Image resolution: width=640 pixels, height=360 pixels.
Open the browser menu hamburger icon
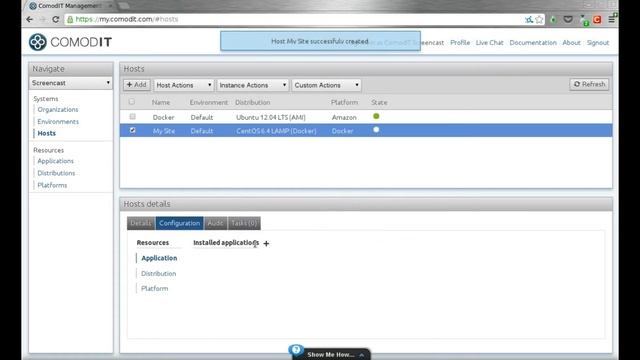(x=611, y=19)
